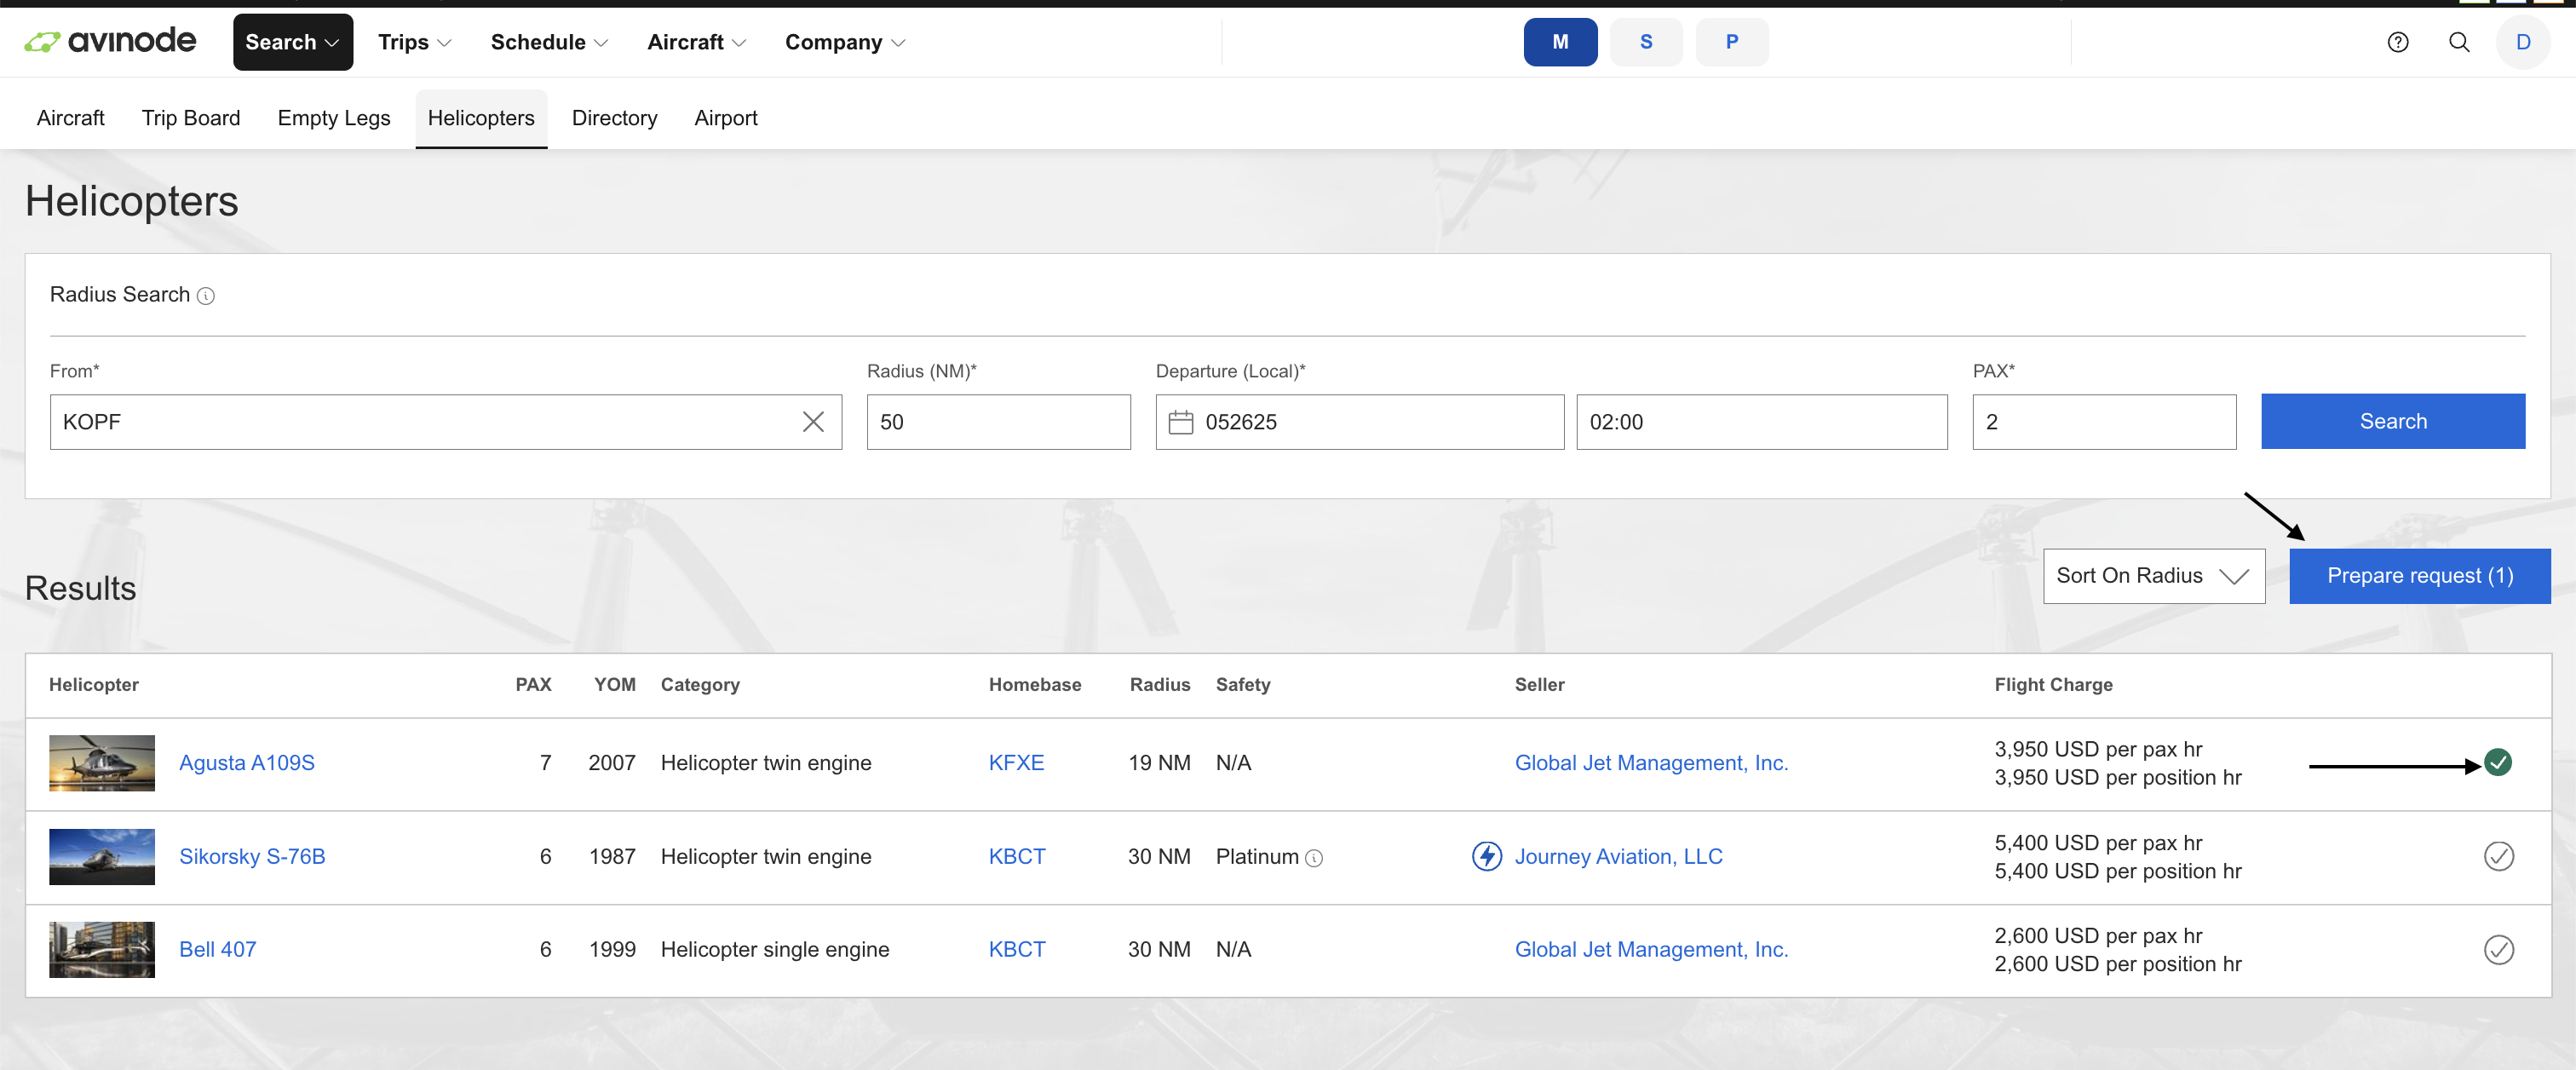Open the Search dropdown menu
Screen dimensions: 2576x1070
(292, 42)
